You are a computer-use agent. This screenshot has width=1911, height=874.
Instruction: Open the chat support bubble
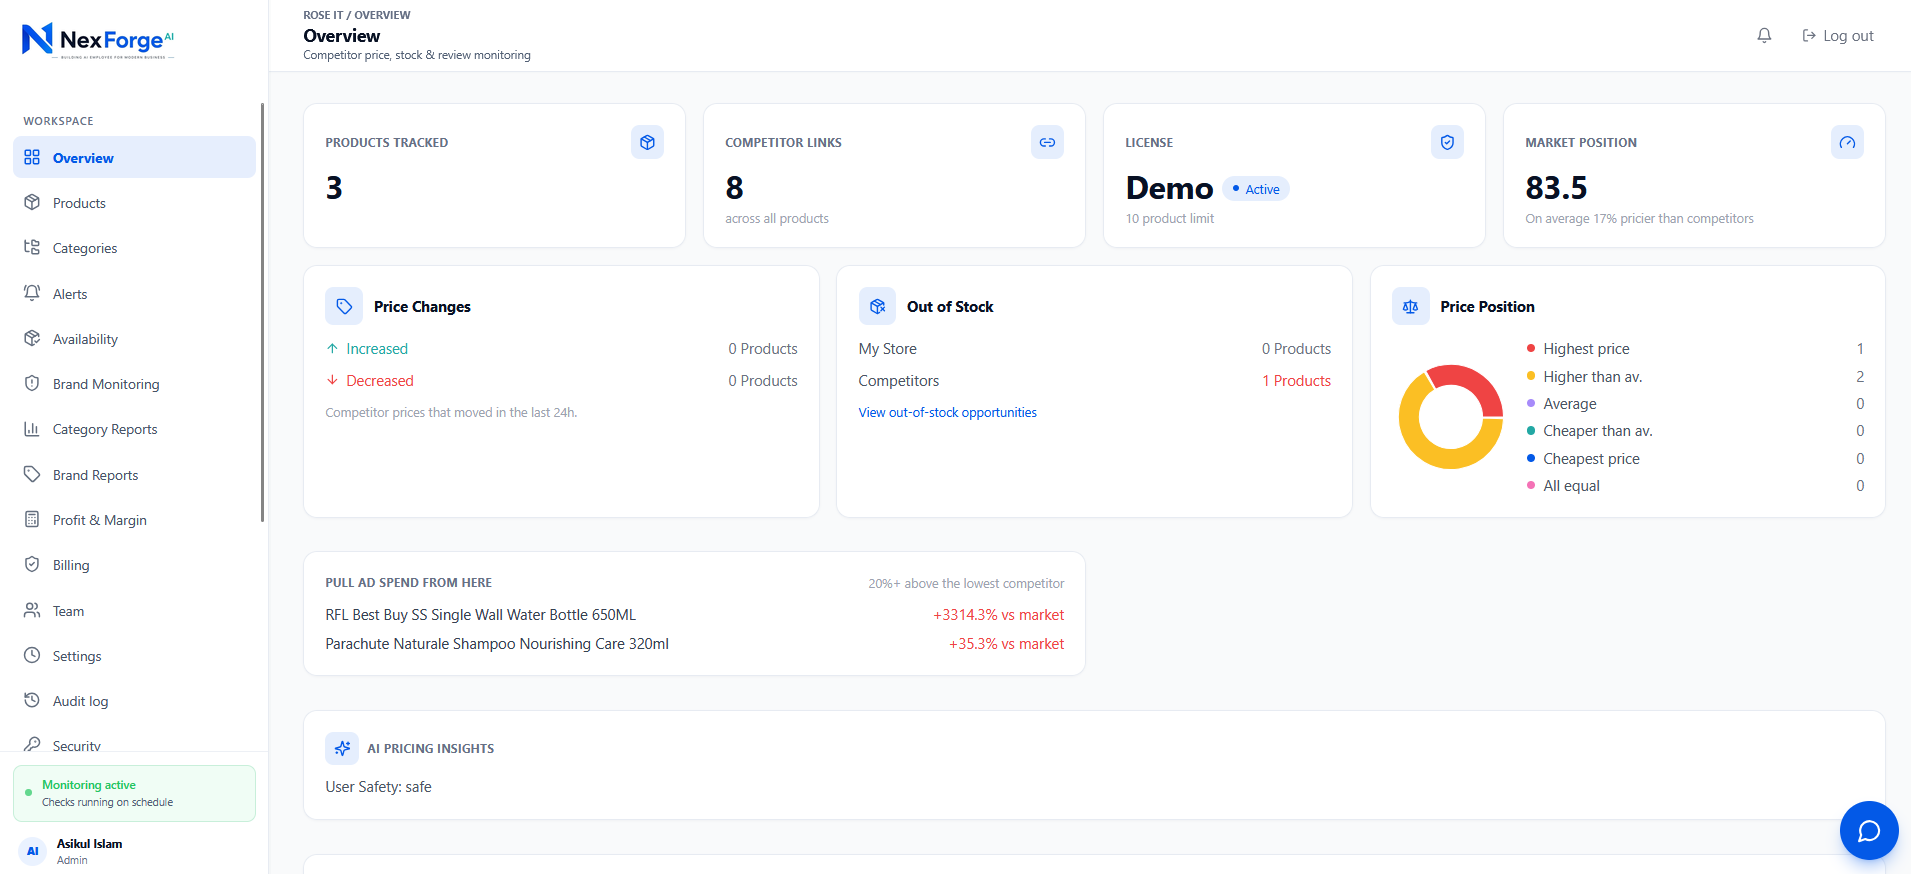click(1868, 830)
